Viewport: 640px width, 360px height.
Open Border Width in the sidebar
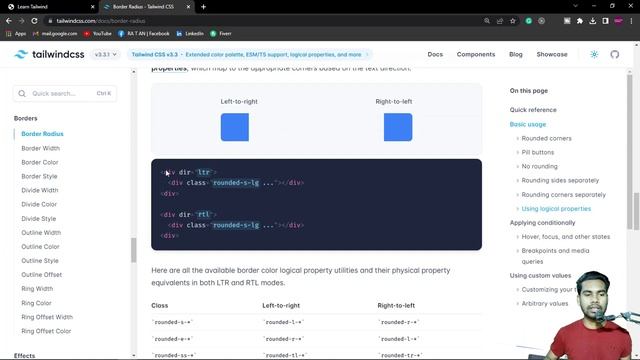[x=40, y=148]
